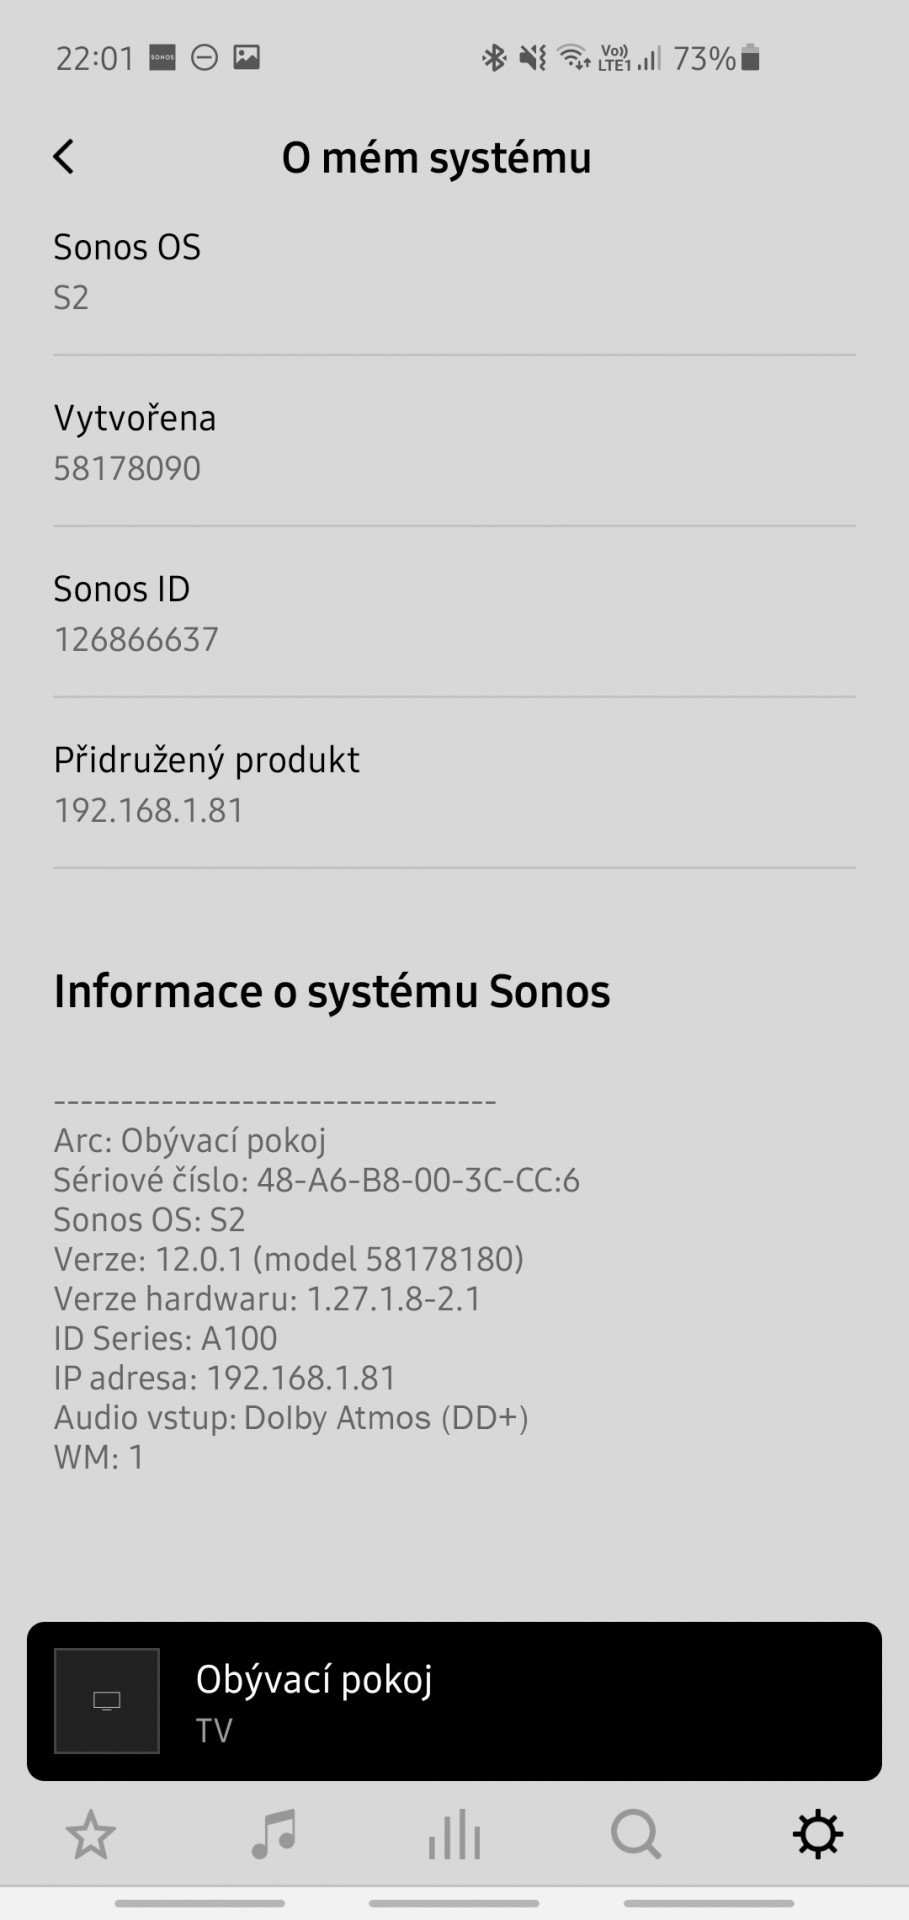The image size is (909, 1920).
Task: Tap the battery indicator in status bar
Action: tap(751, 58)
